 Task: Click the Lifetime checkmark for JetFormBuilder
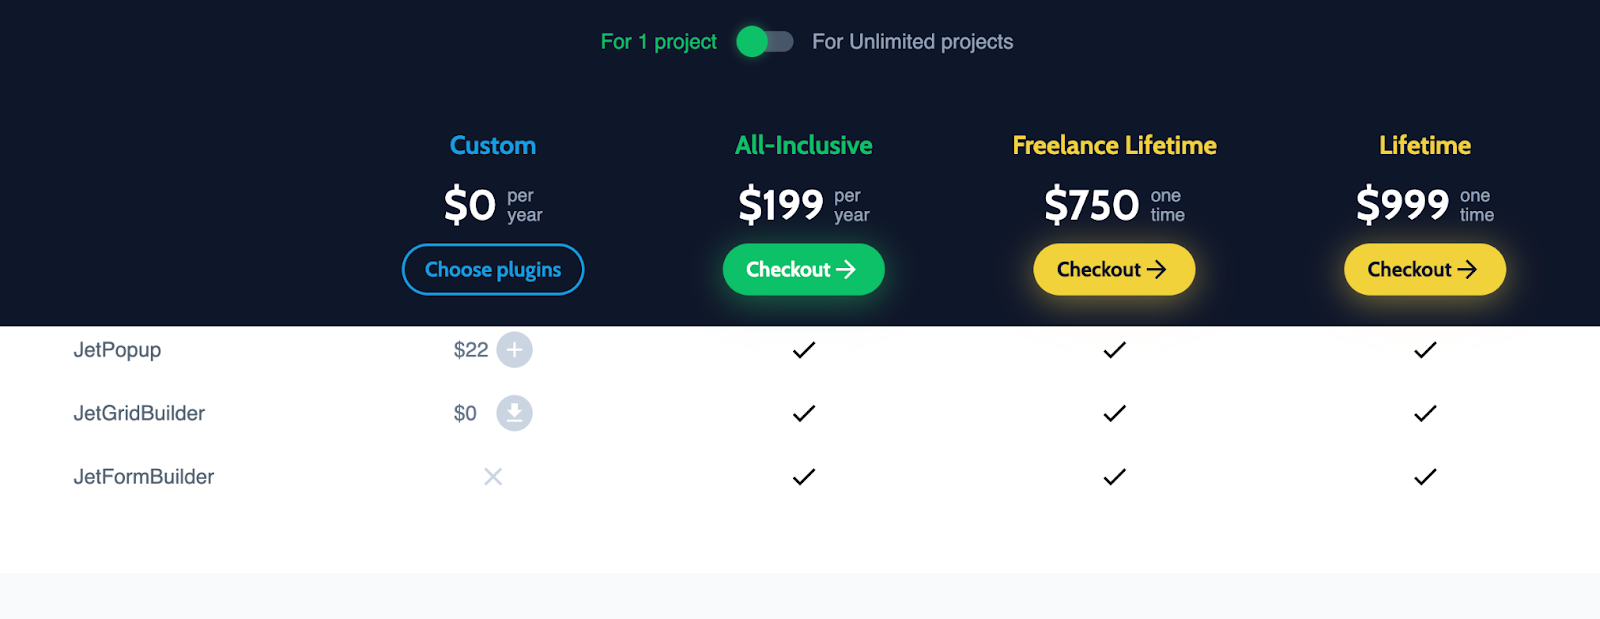[1425, 477]
